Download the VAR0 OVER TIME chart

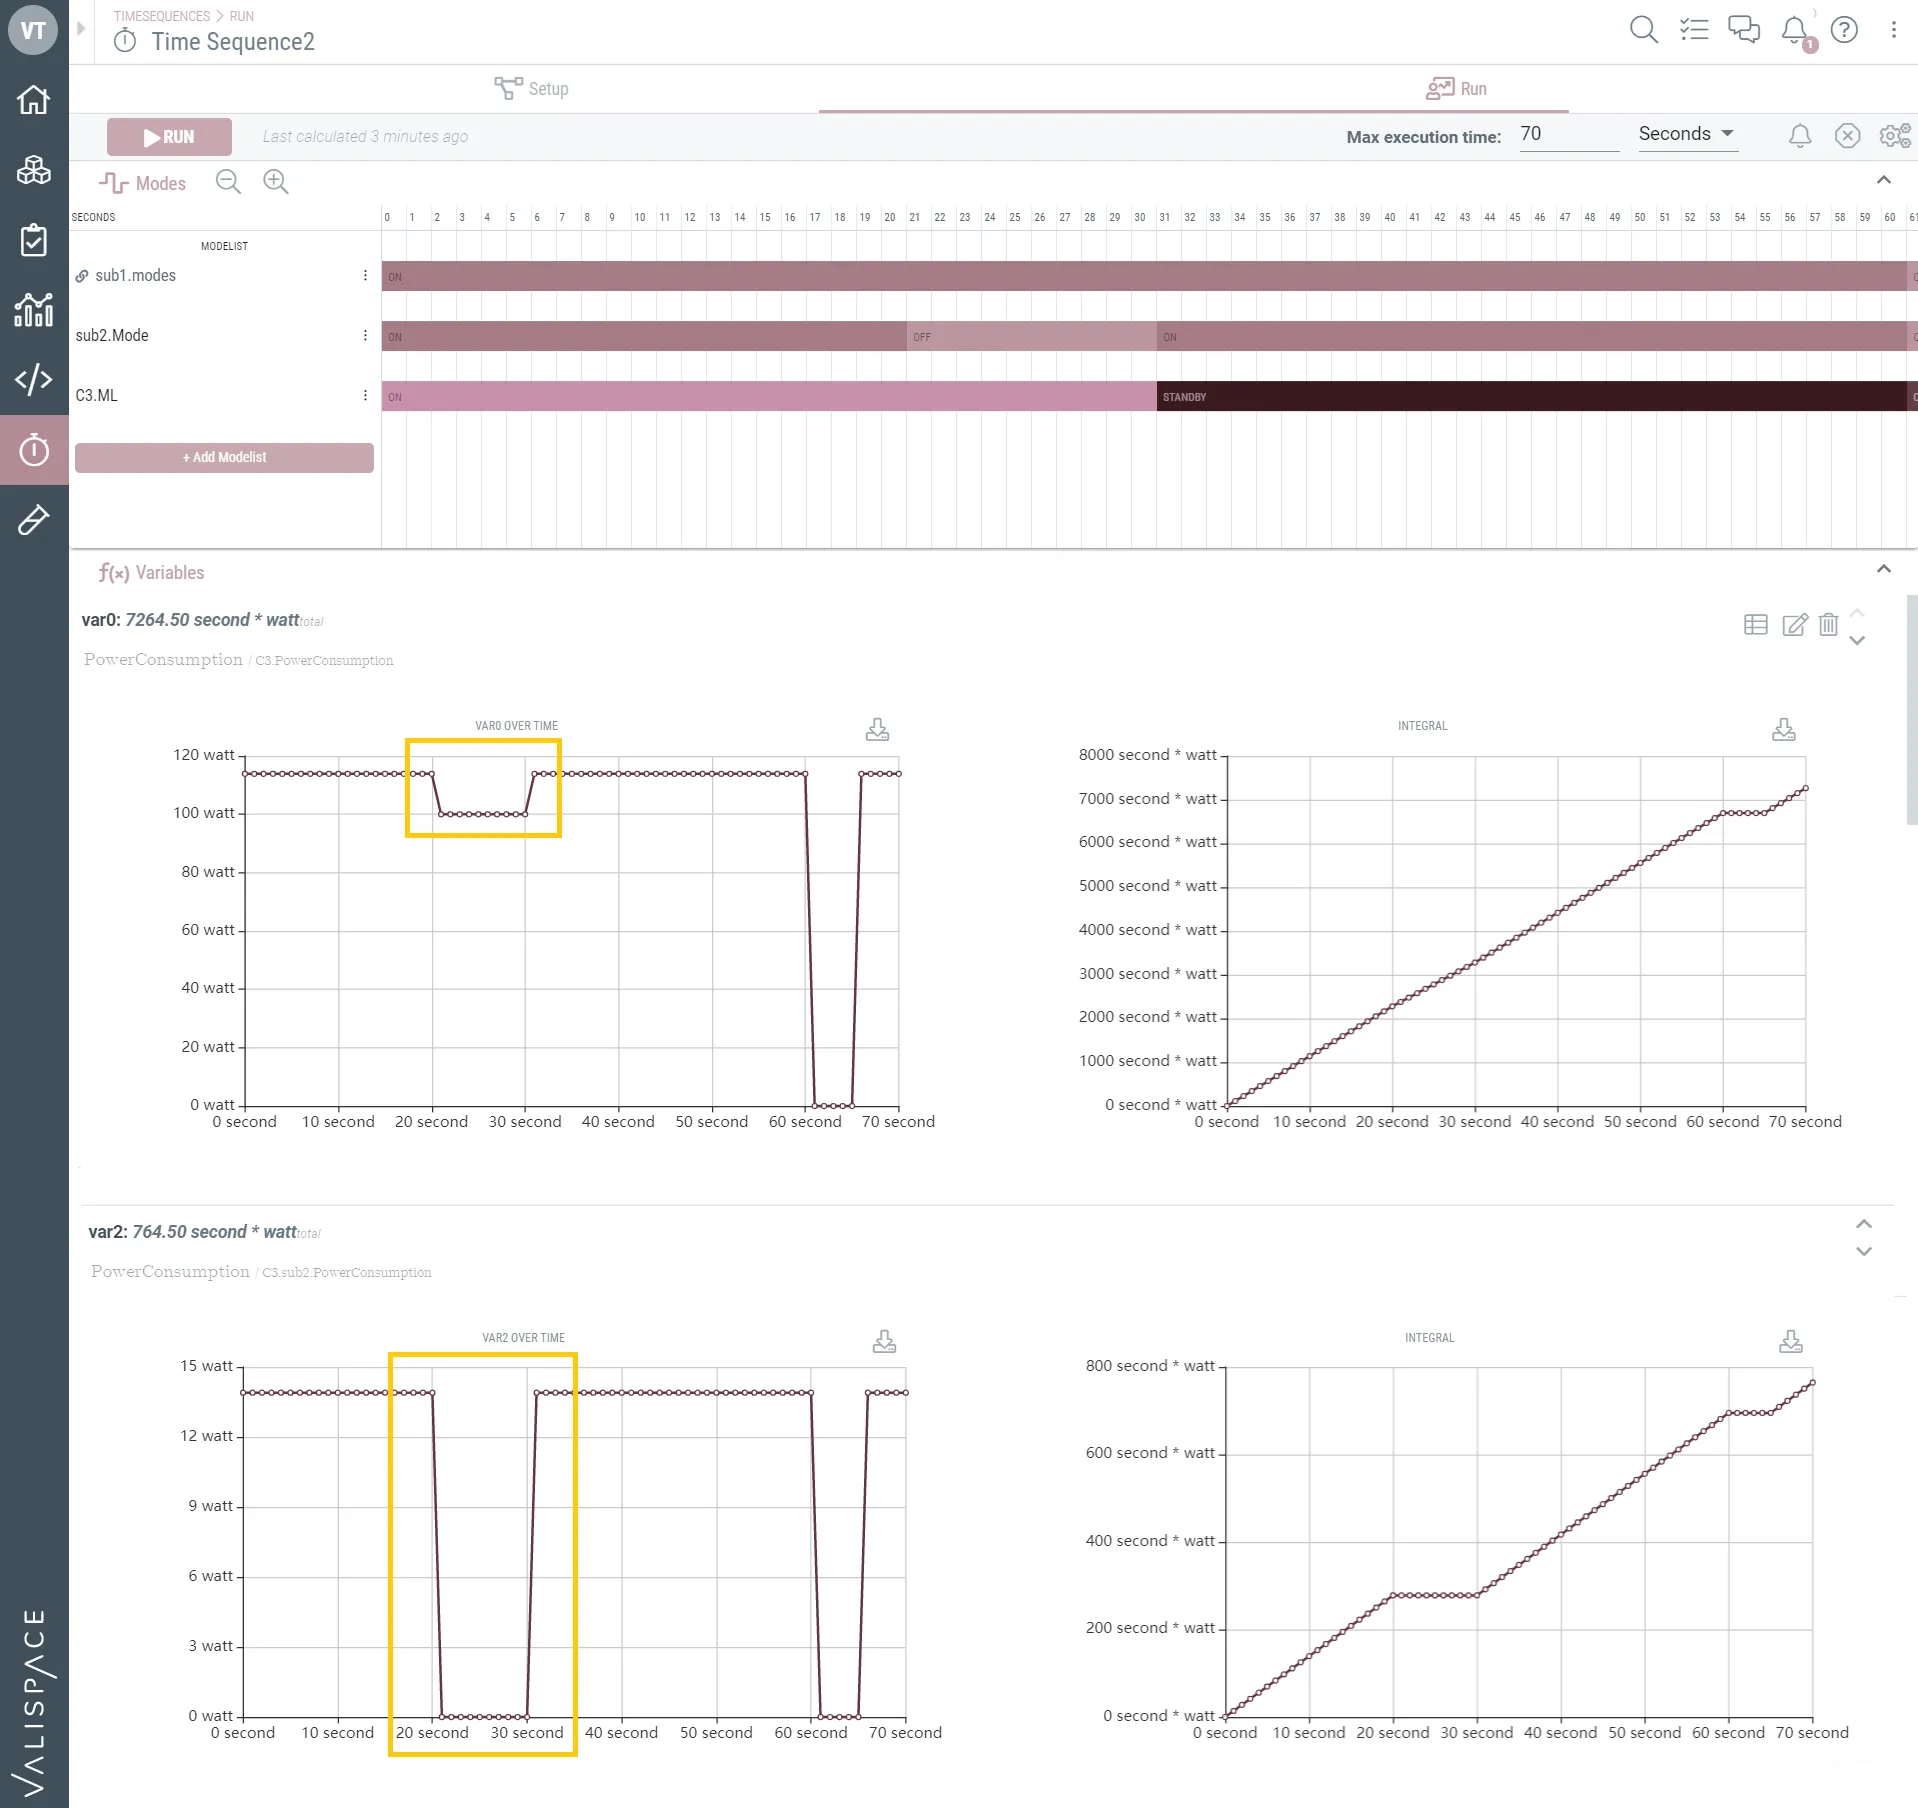[x=877, y=730]
